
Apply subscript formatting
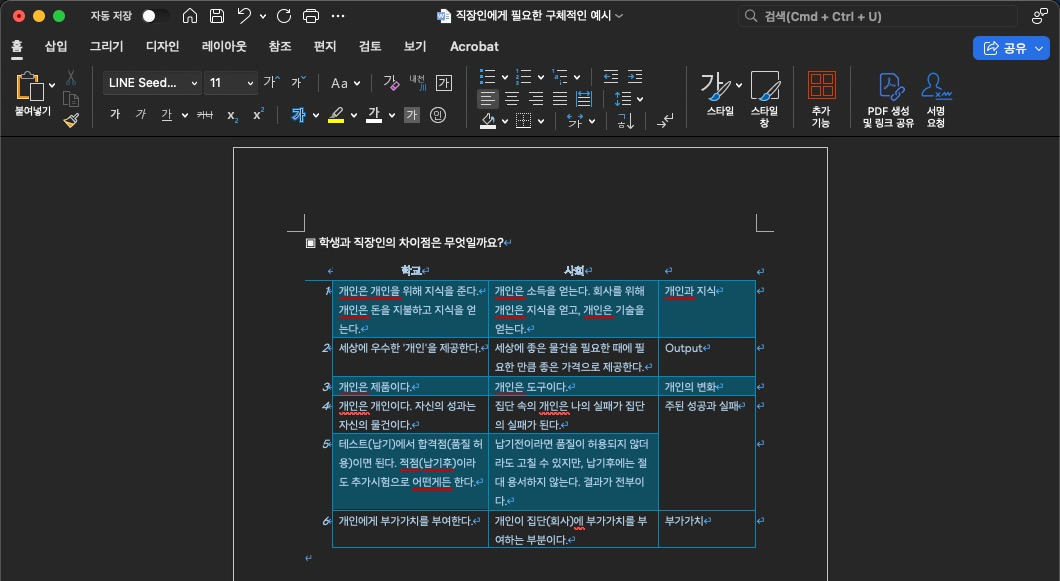232,114
